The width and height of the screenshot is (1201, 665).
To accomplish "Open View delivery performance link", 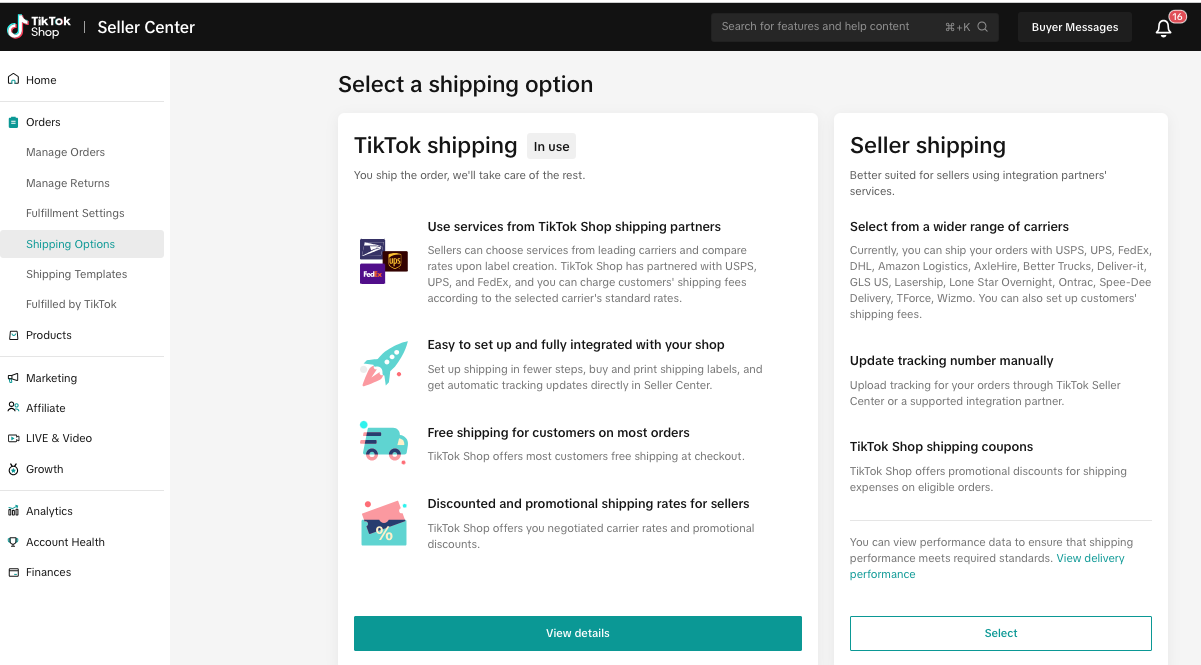I will tap(987, 566).
